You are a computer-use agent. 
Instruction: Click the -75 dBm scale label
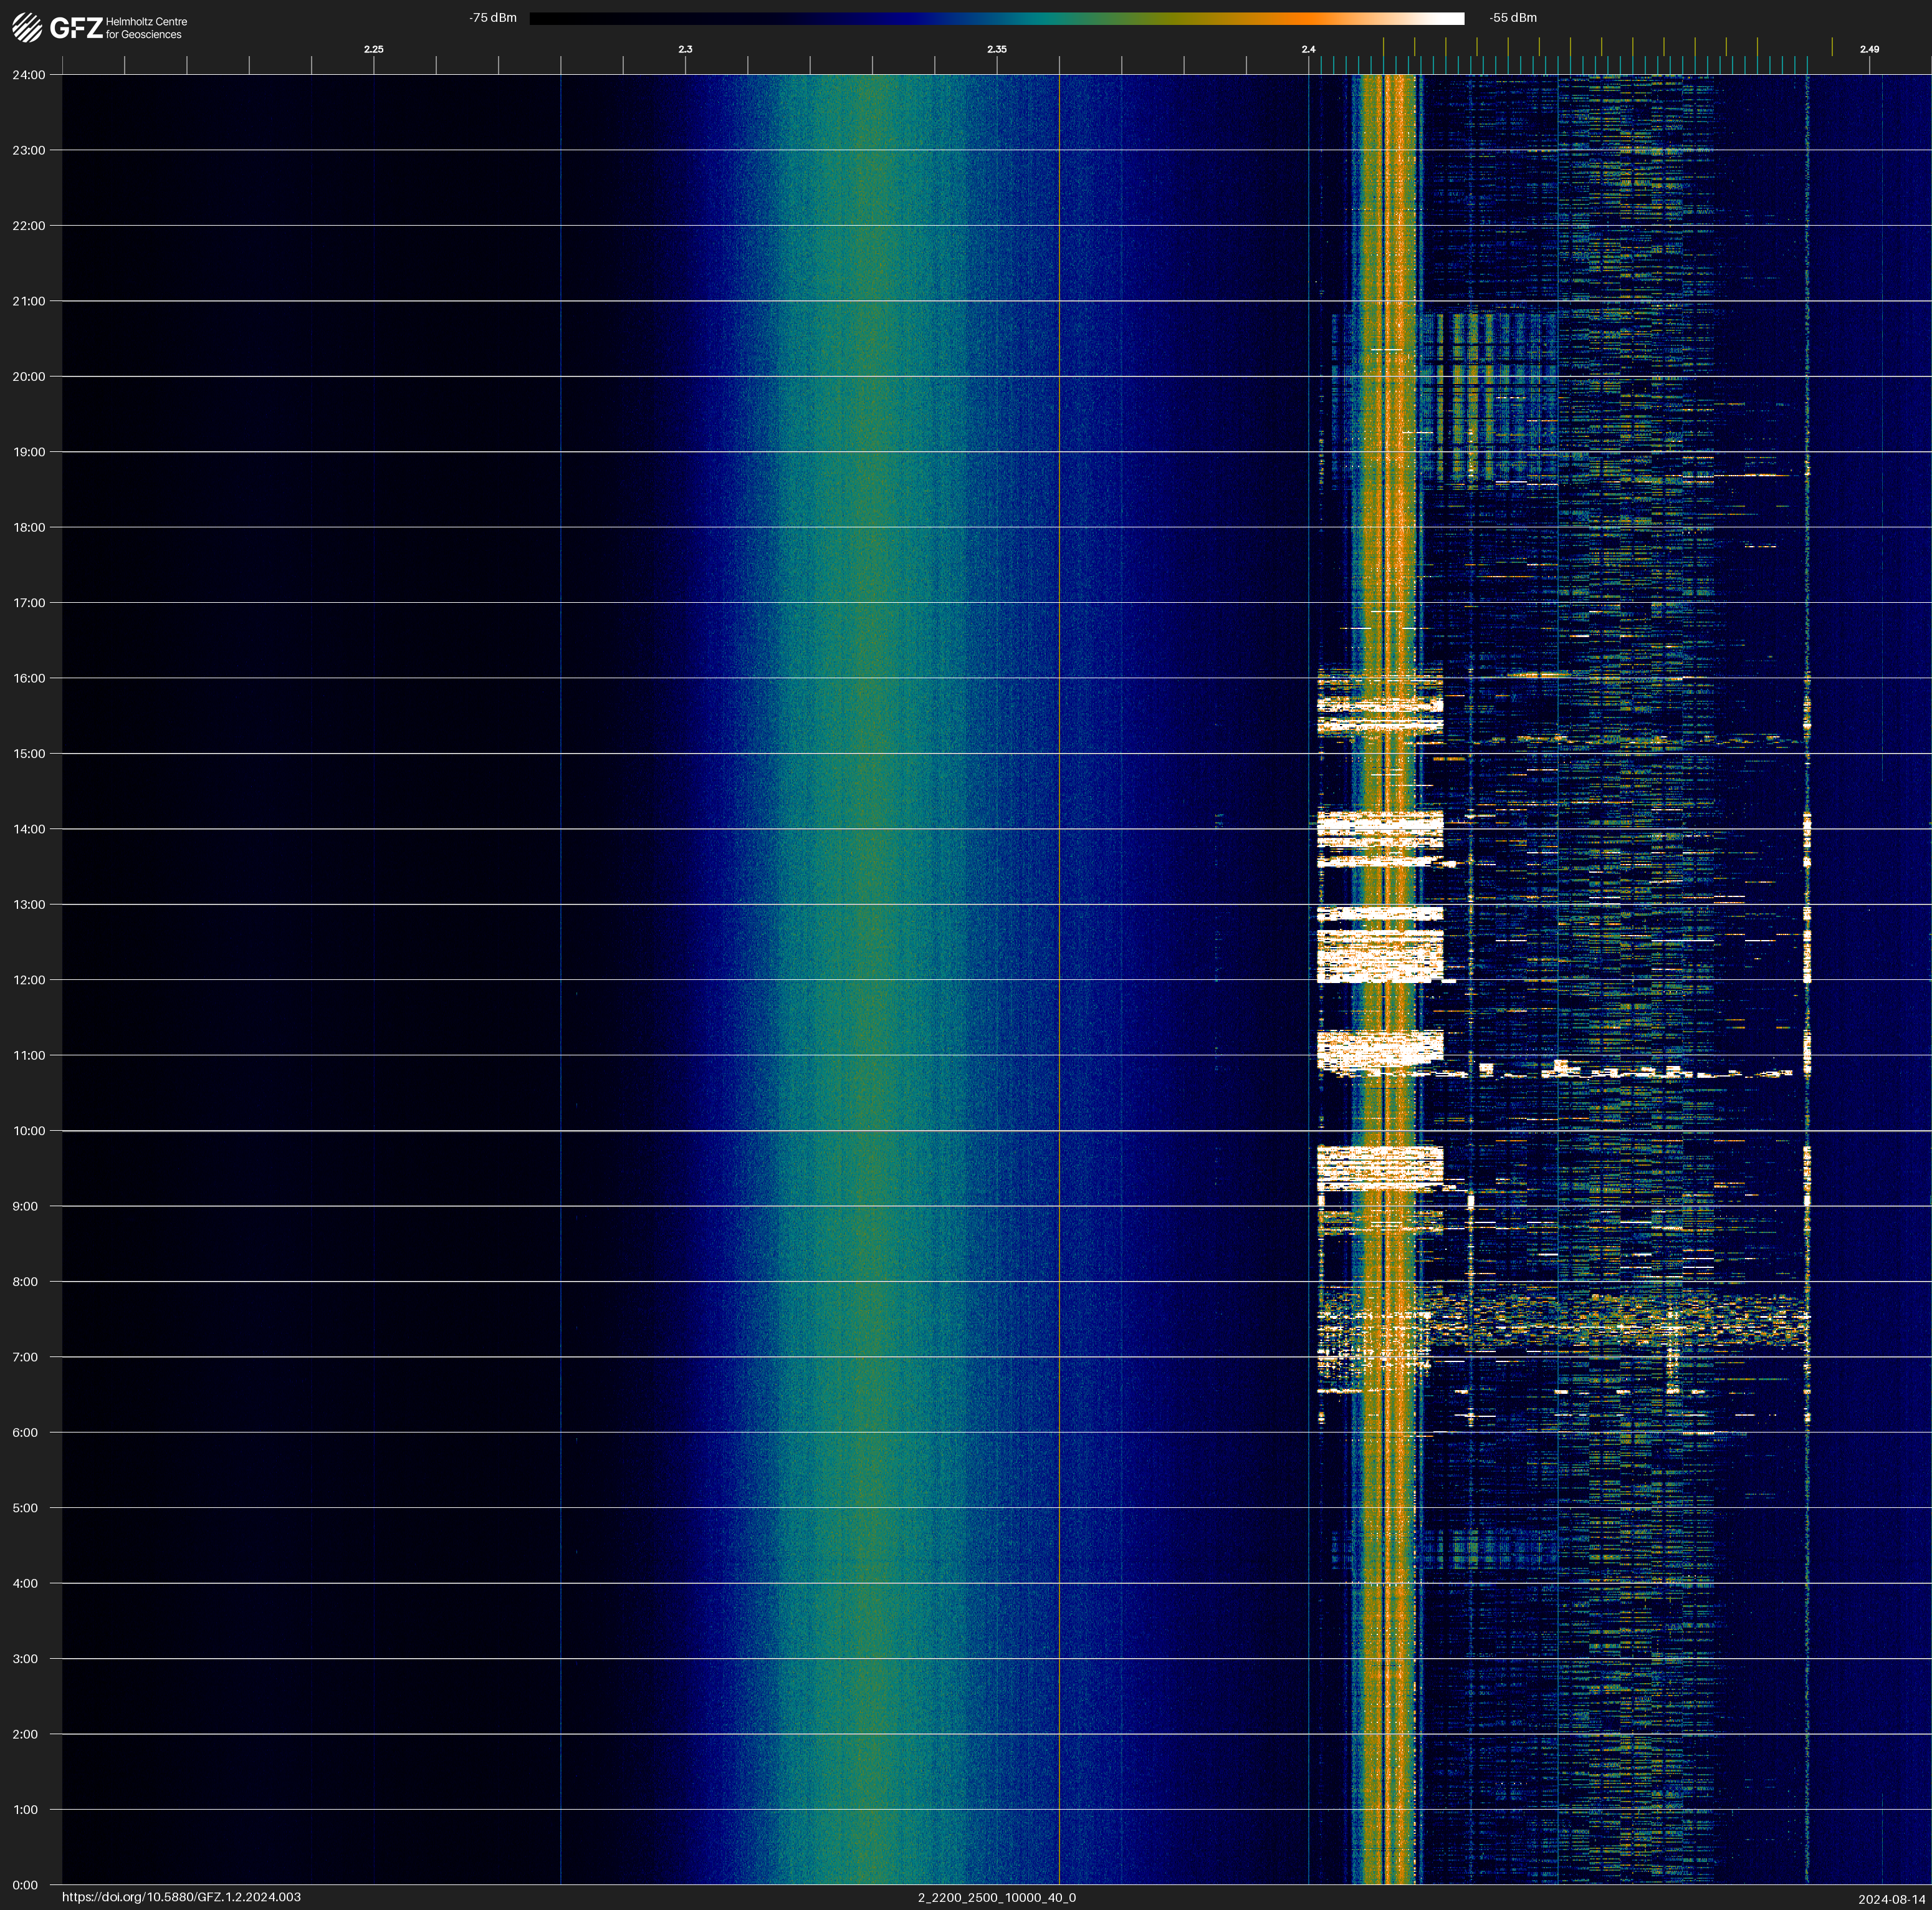point(493,18)
